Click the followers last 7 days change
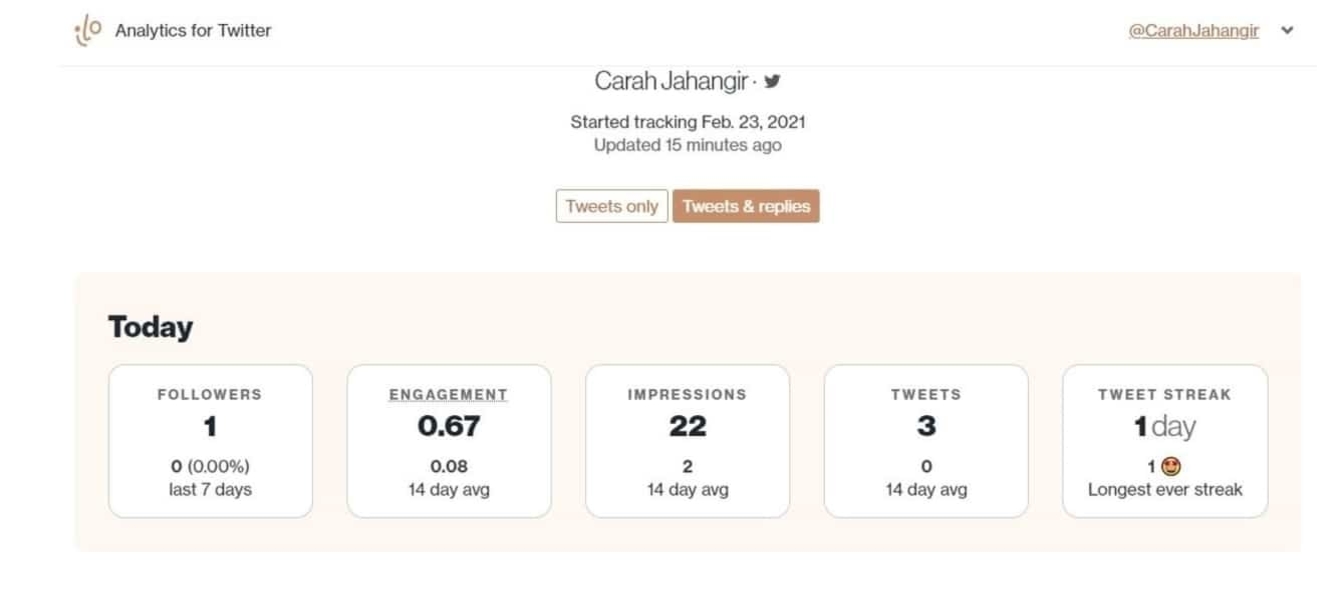The height and width of the screenshot is (592, 1342). pos(210,467)
